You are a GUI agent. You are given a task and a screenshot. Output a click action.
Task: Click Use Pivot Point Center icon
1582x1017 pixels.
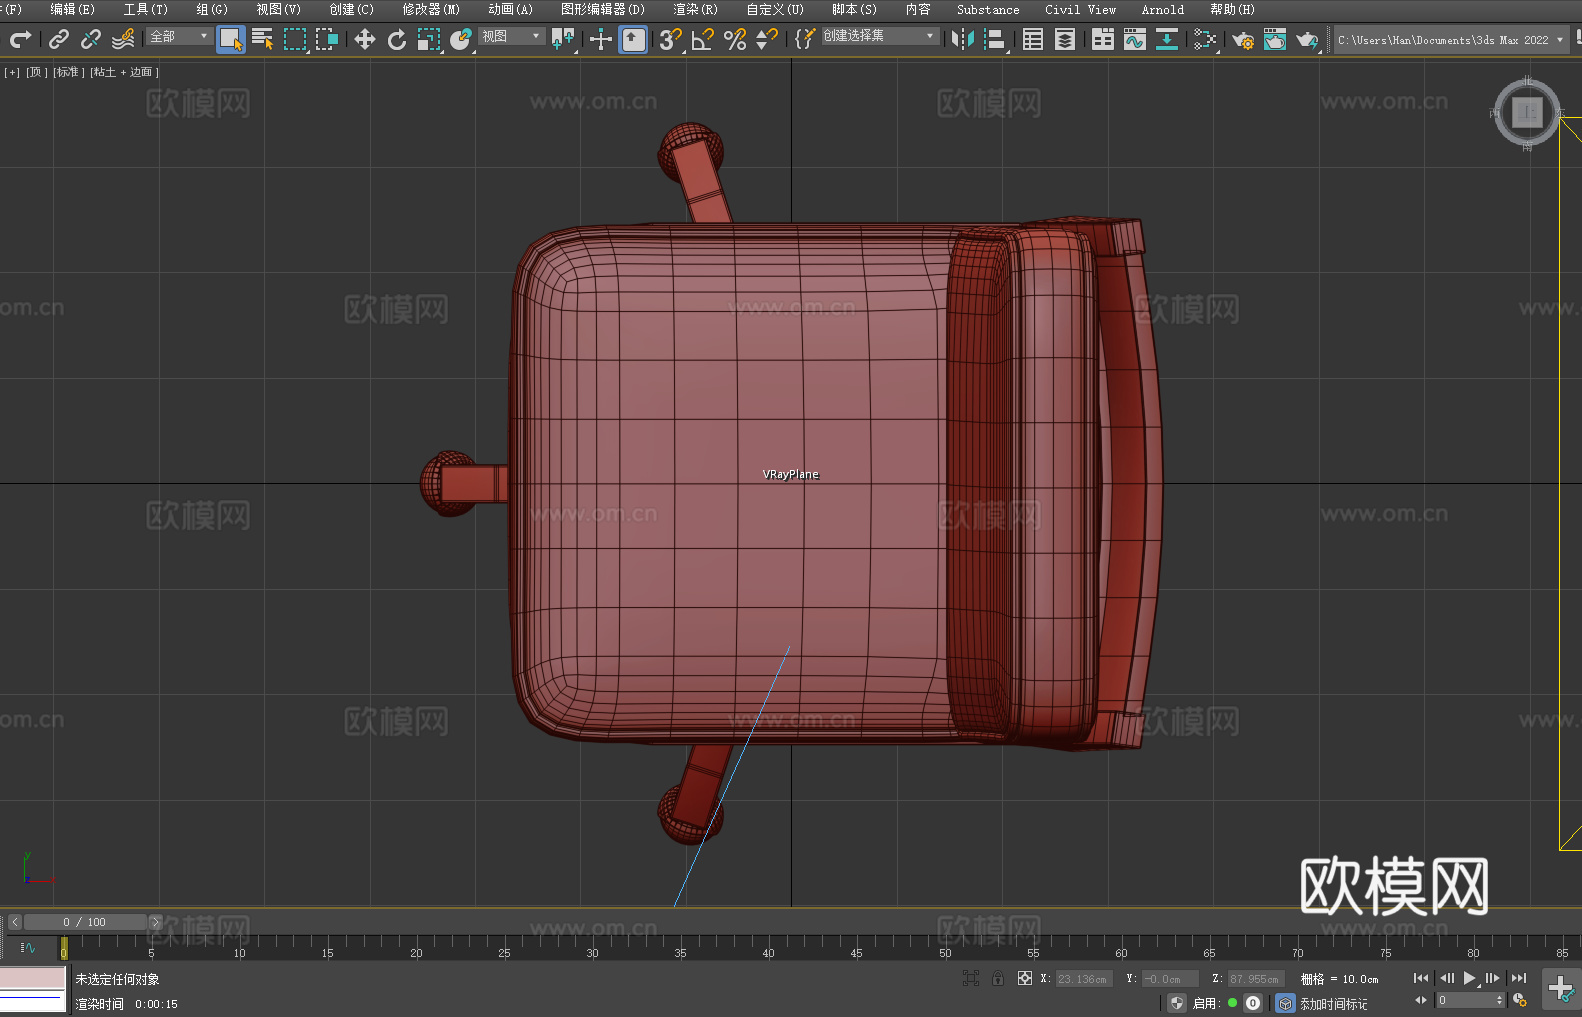tap(563, 39)
